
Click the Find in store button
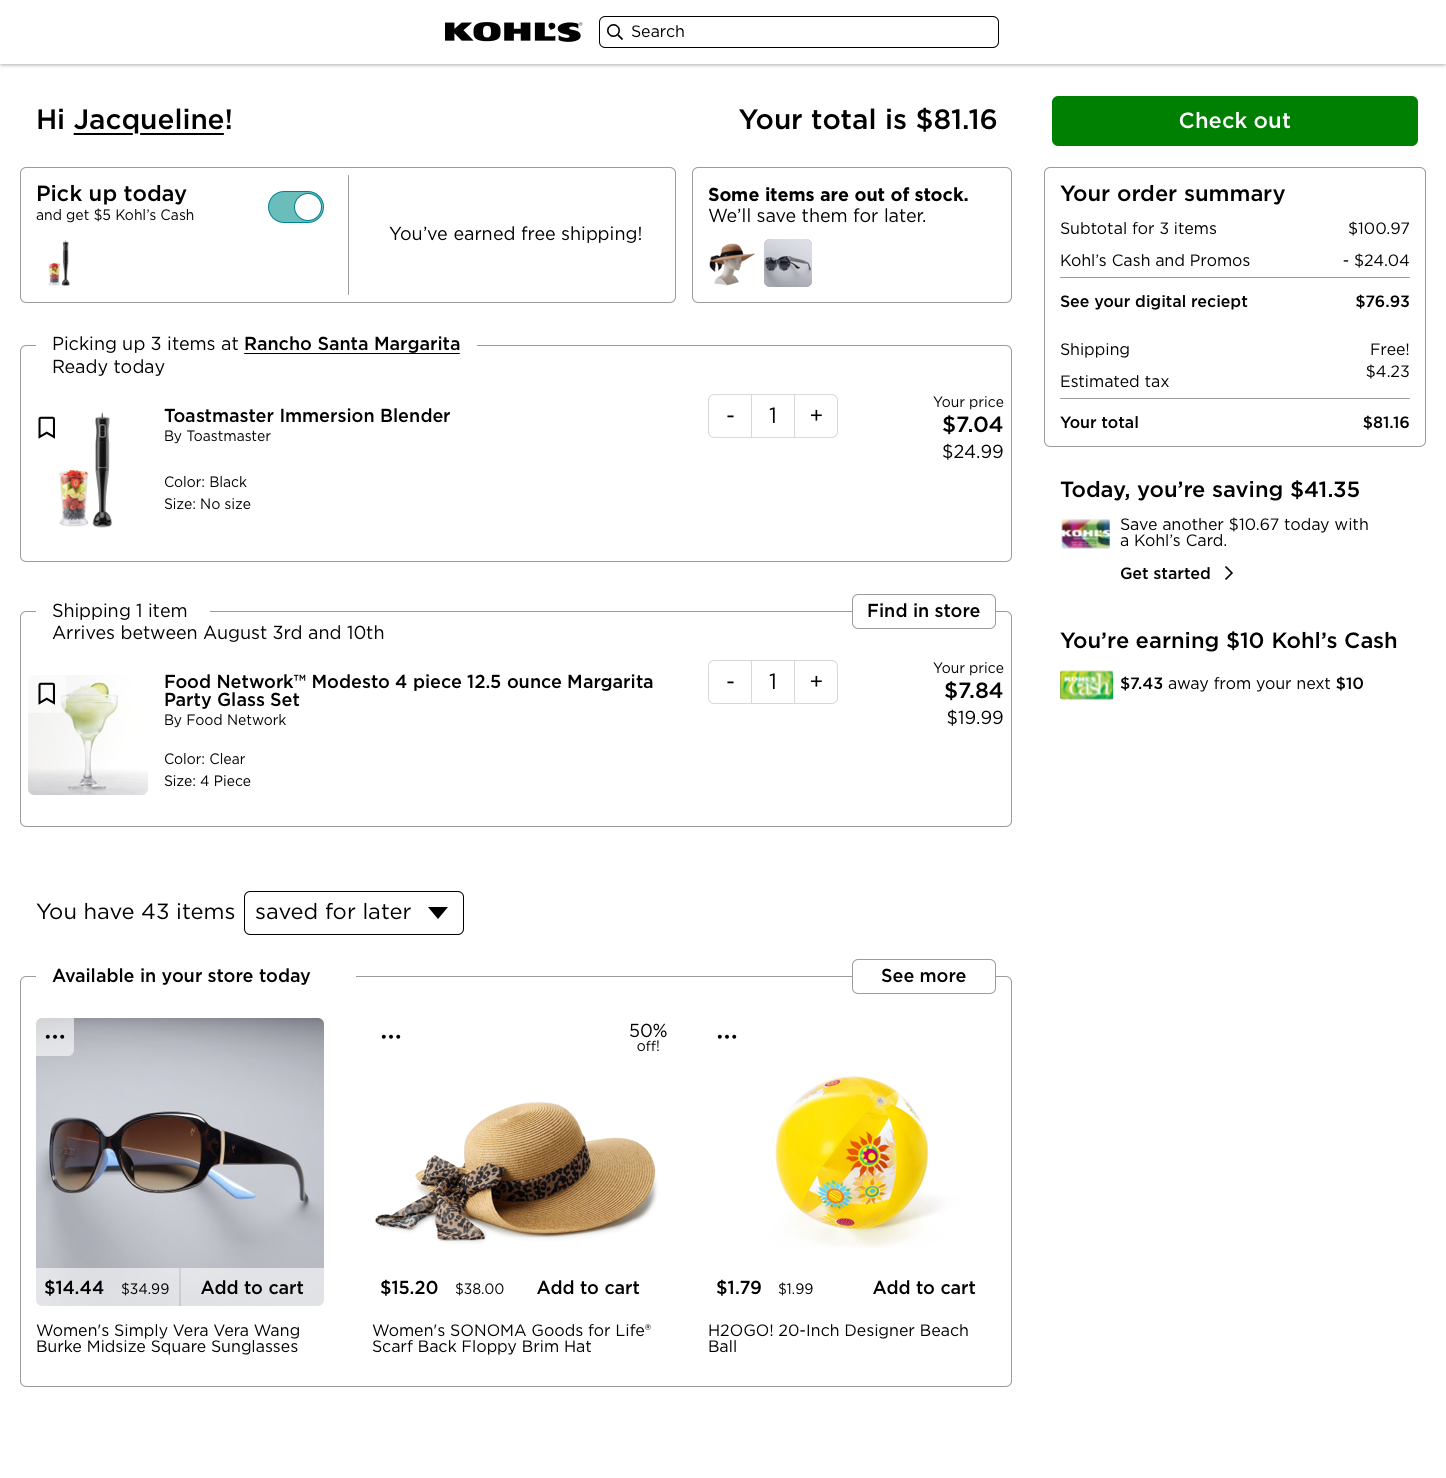tap(923, 611)
